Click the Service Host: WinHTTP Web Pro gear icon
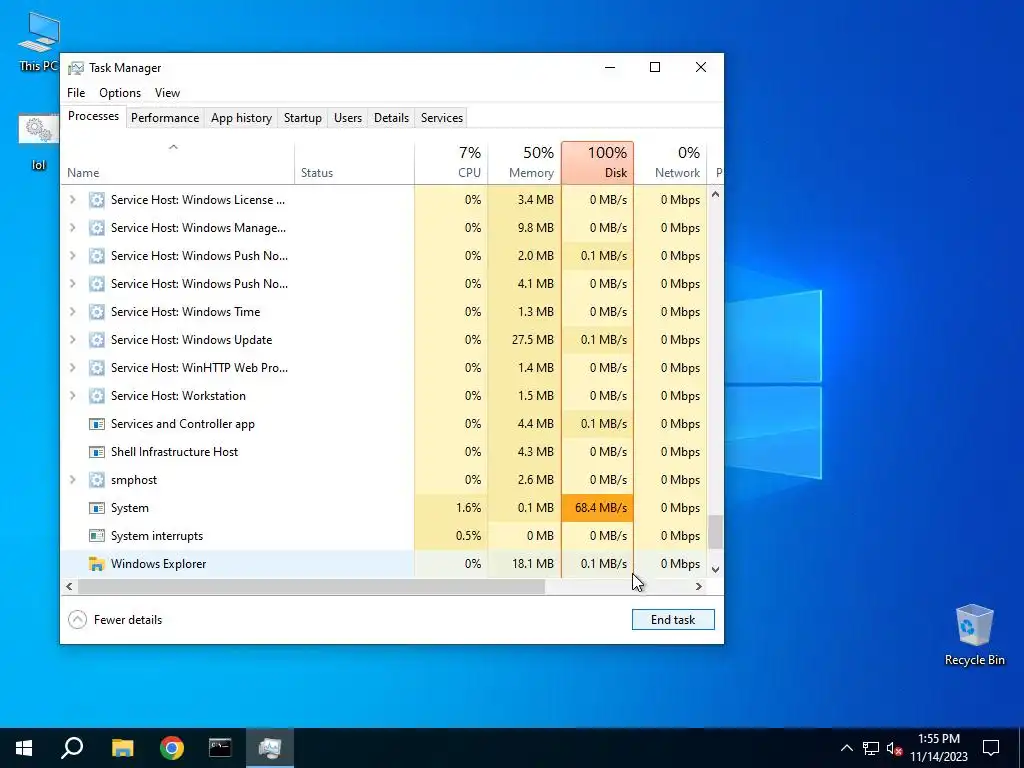Screen dimensions: 1024x768 click(97, 368)
